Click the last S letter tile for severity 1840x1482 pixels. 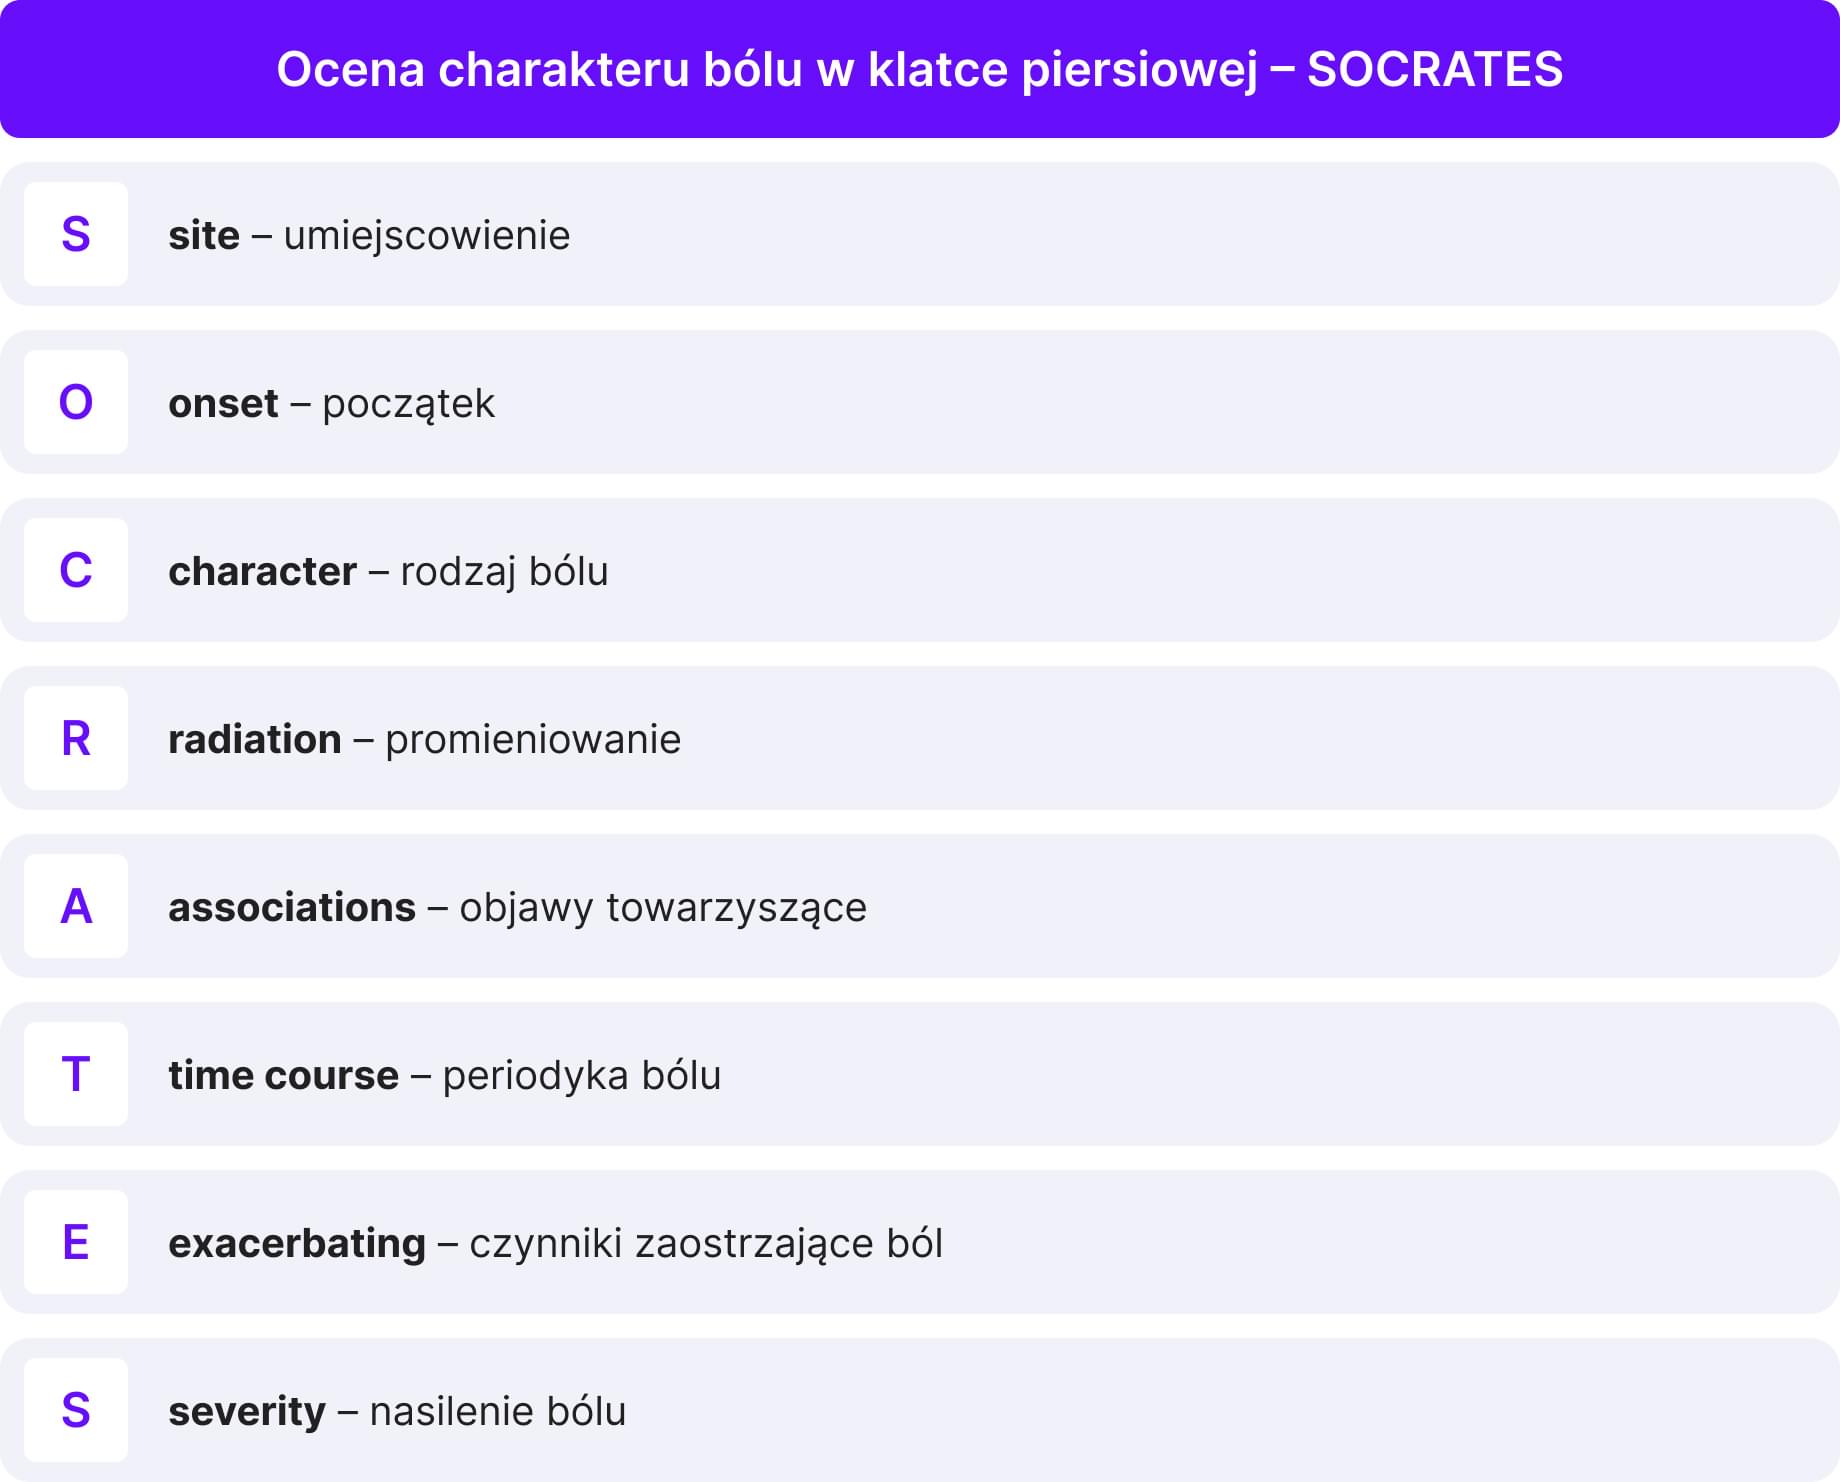click(x=76, y=1410)
